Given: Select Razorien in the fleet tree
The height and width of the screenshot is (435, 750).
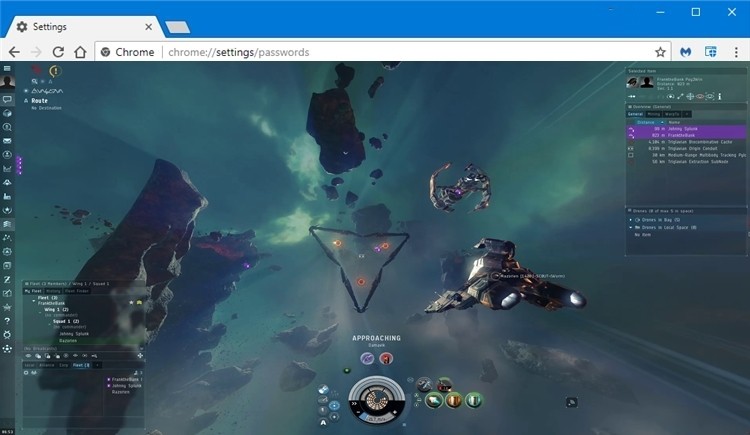Looking at the screenshot, I should tap(68, 341).
